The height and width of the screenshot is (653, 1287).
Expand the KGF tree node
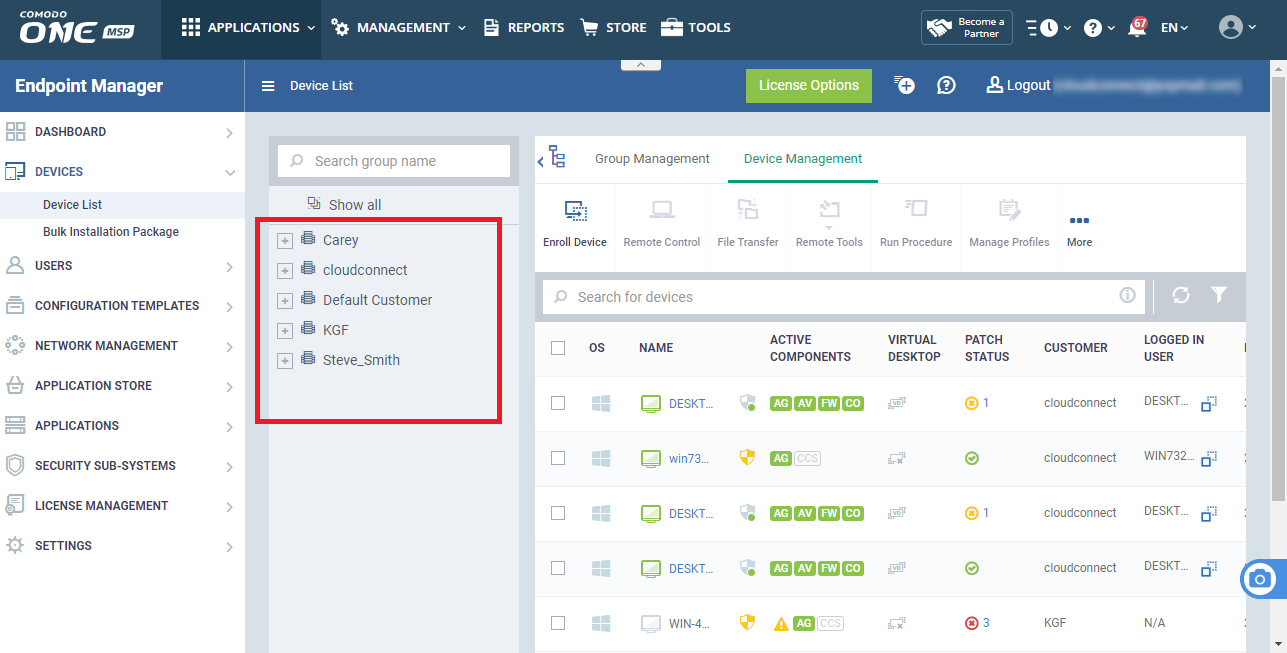285,331
